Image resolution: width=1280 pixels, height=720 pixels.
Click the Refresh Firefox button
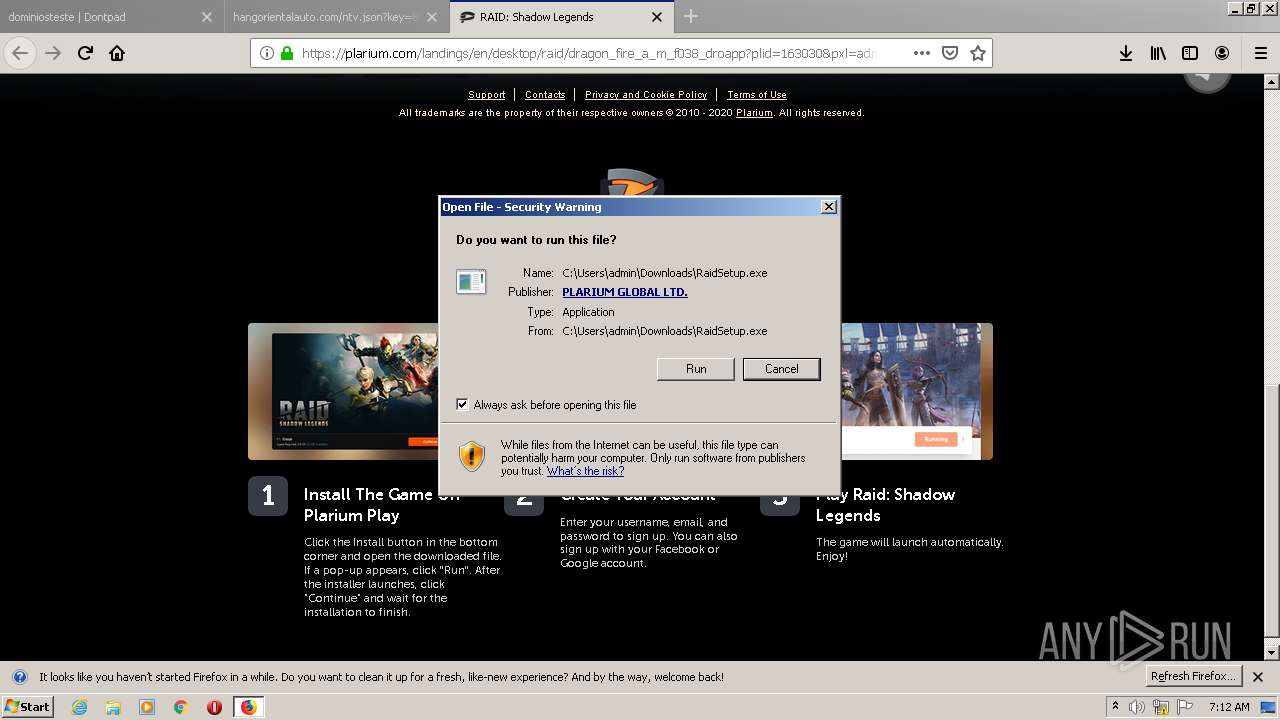[x=1193, y=677]
